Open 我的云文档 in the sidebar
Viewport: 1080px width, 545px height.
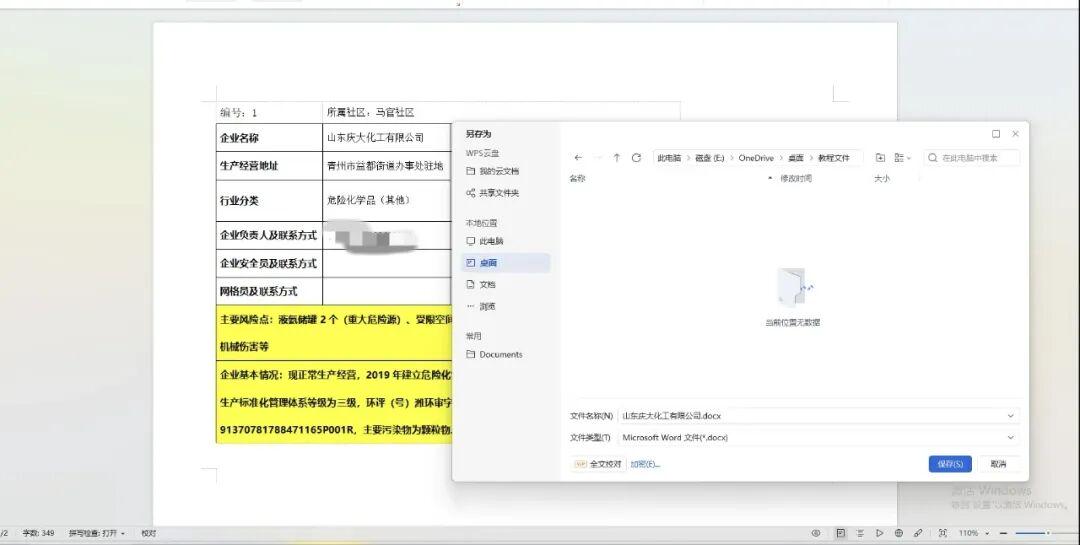click(498, 171)
